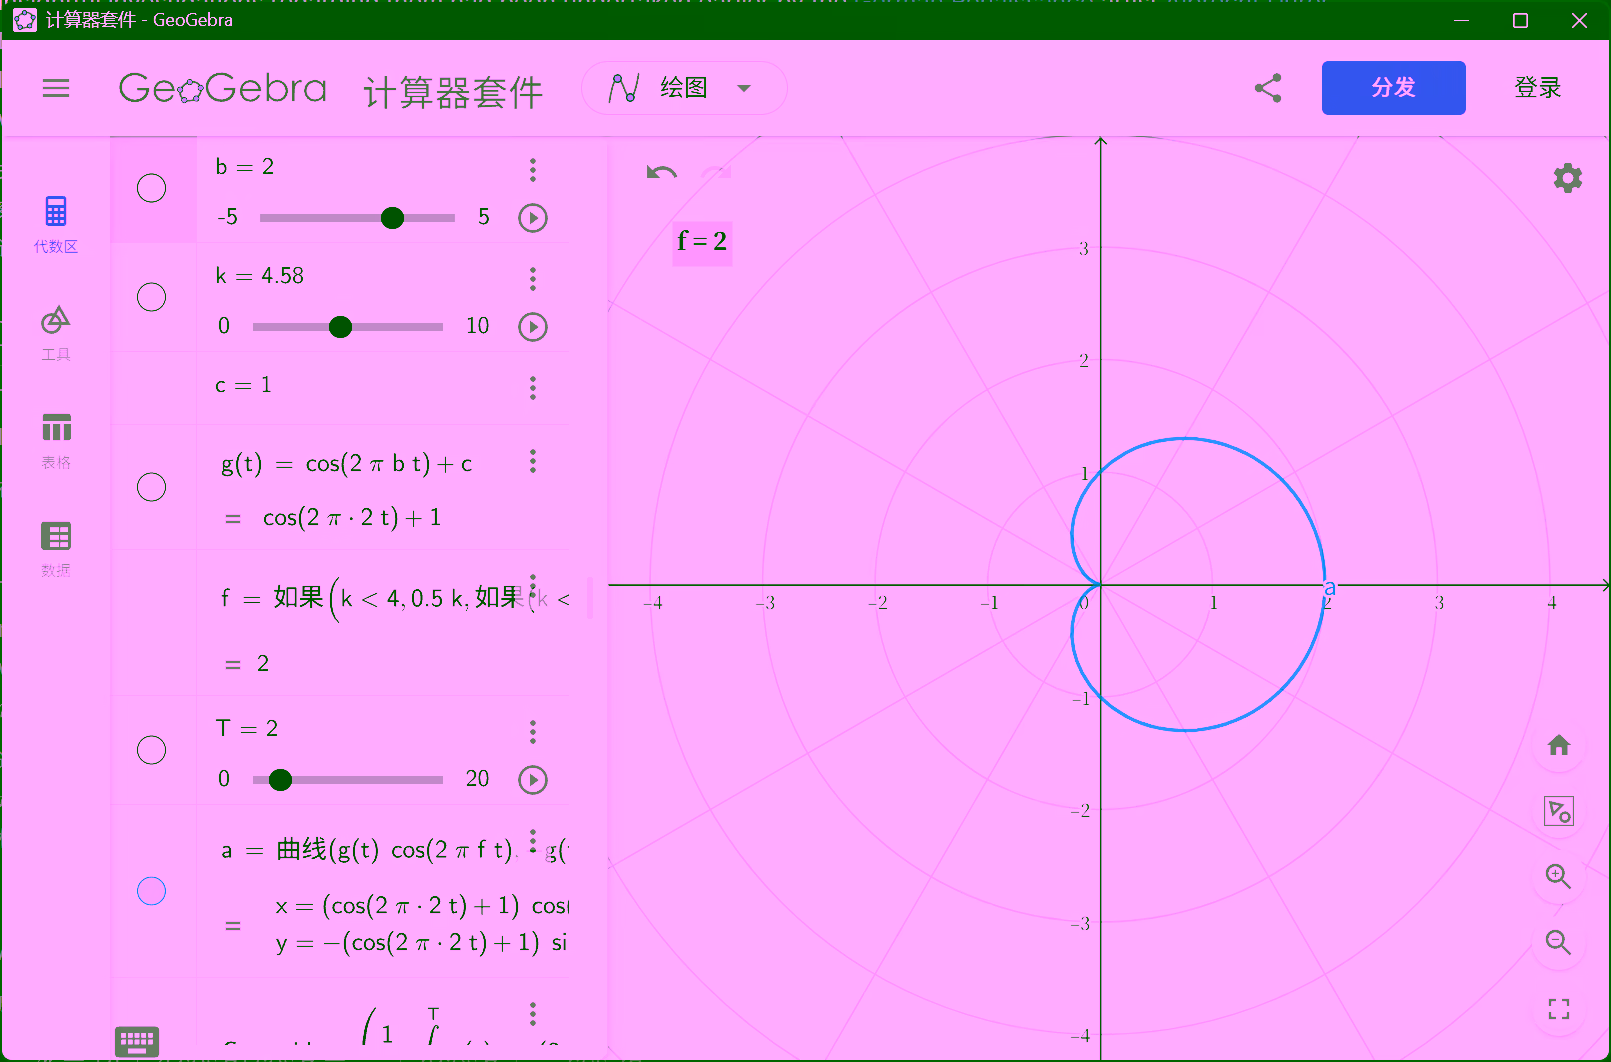Click the T slider handle
The width and height of the screenshot is (1611, 1062).
280,780
